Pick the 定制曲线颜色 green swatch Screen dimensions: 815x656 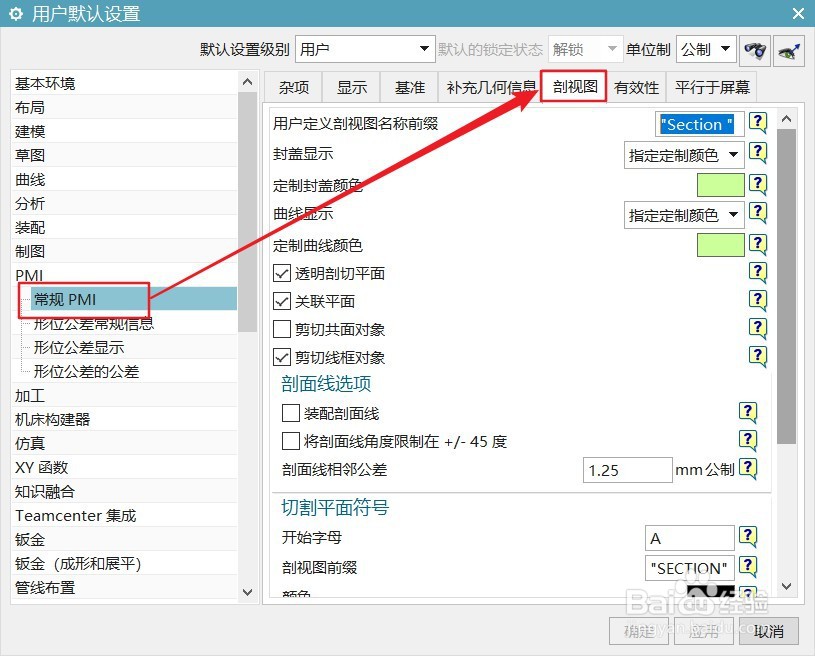click(x=720, y=245)
